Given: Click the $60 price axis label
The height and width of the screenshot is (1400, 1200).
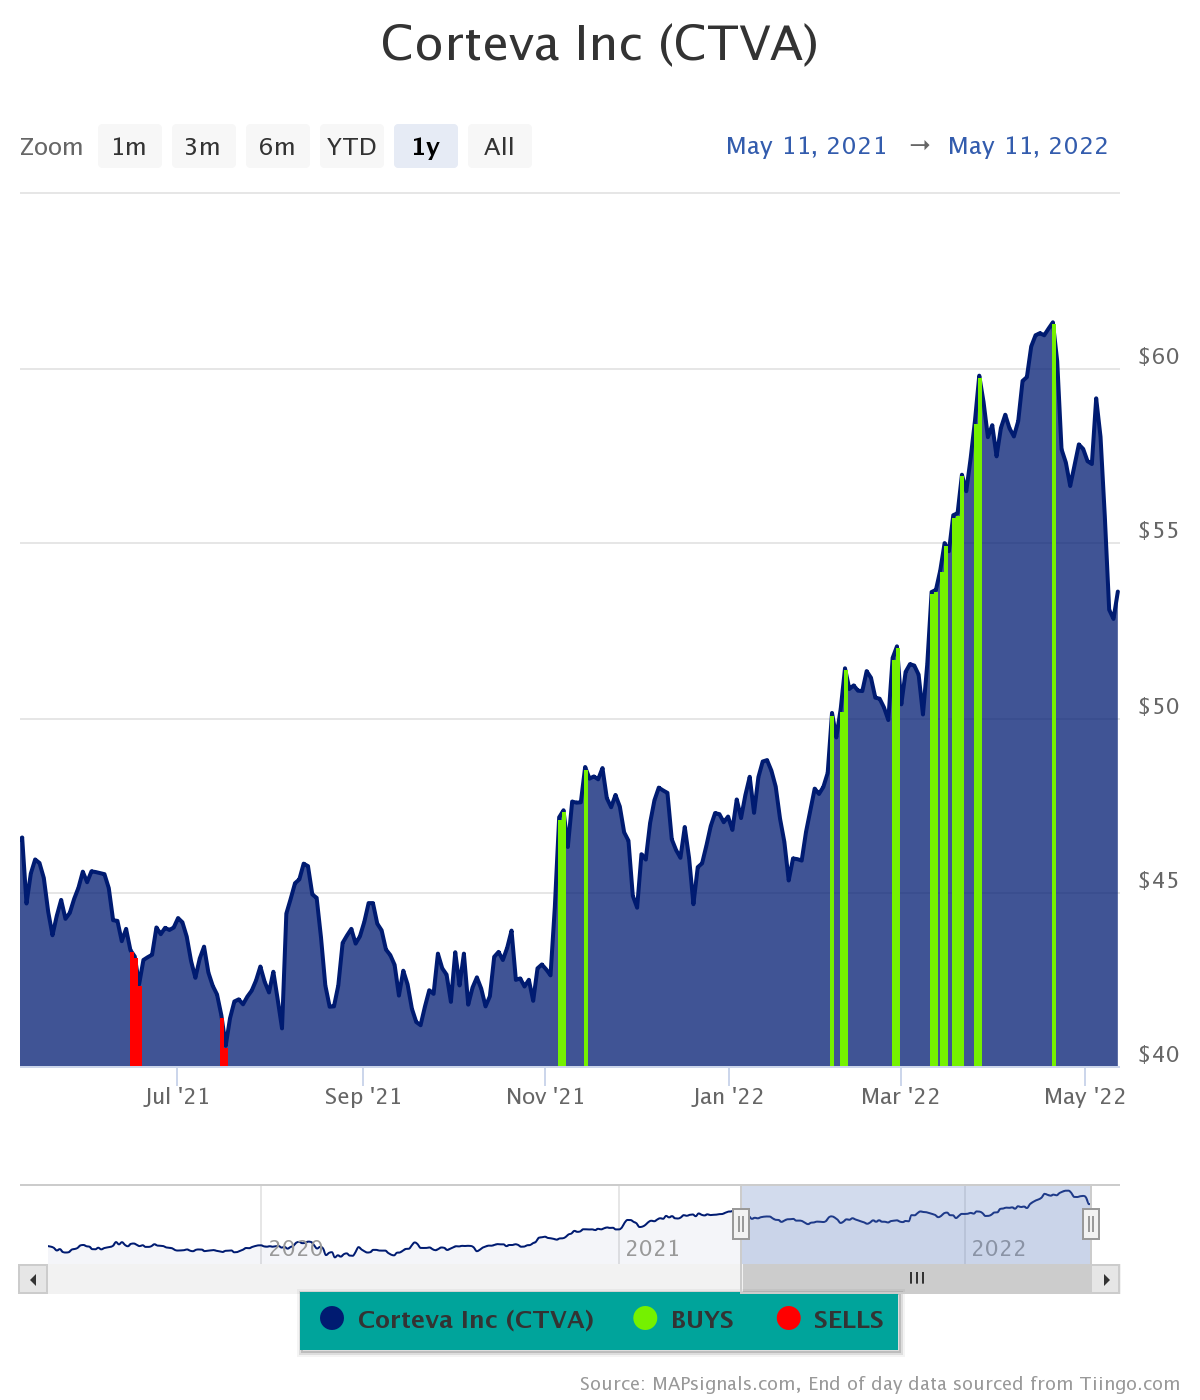Looking at the screenshot, I should pos(1159,356).
